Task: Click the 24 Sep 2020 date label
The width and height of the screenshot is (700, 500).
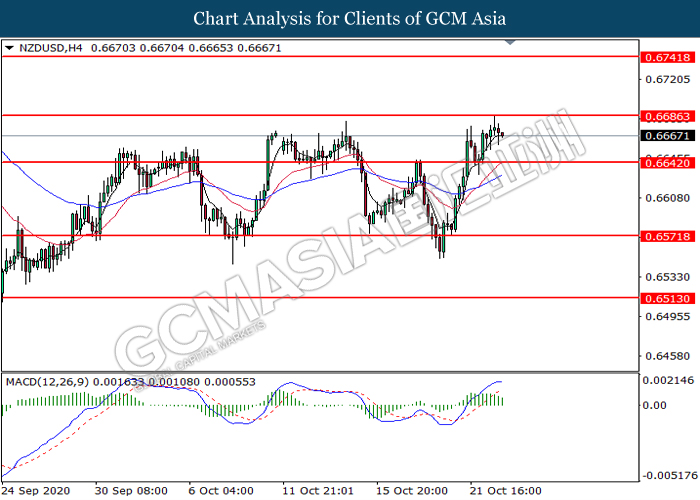Action: [36, 491]
